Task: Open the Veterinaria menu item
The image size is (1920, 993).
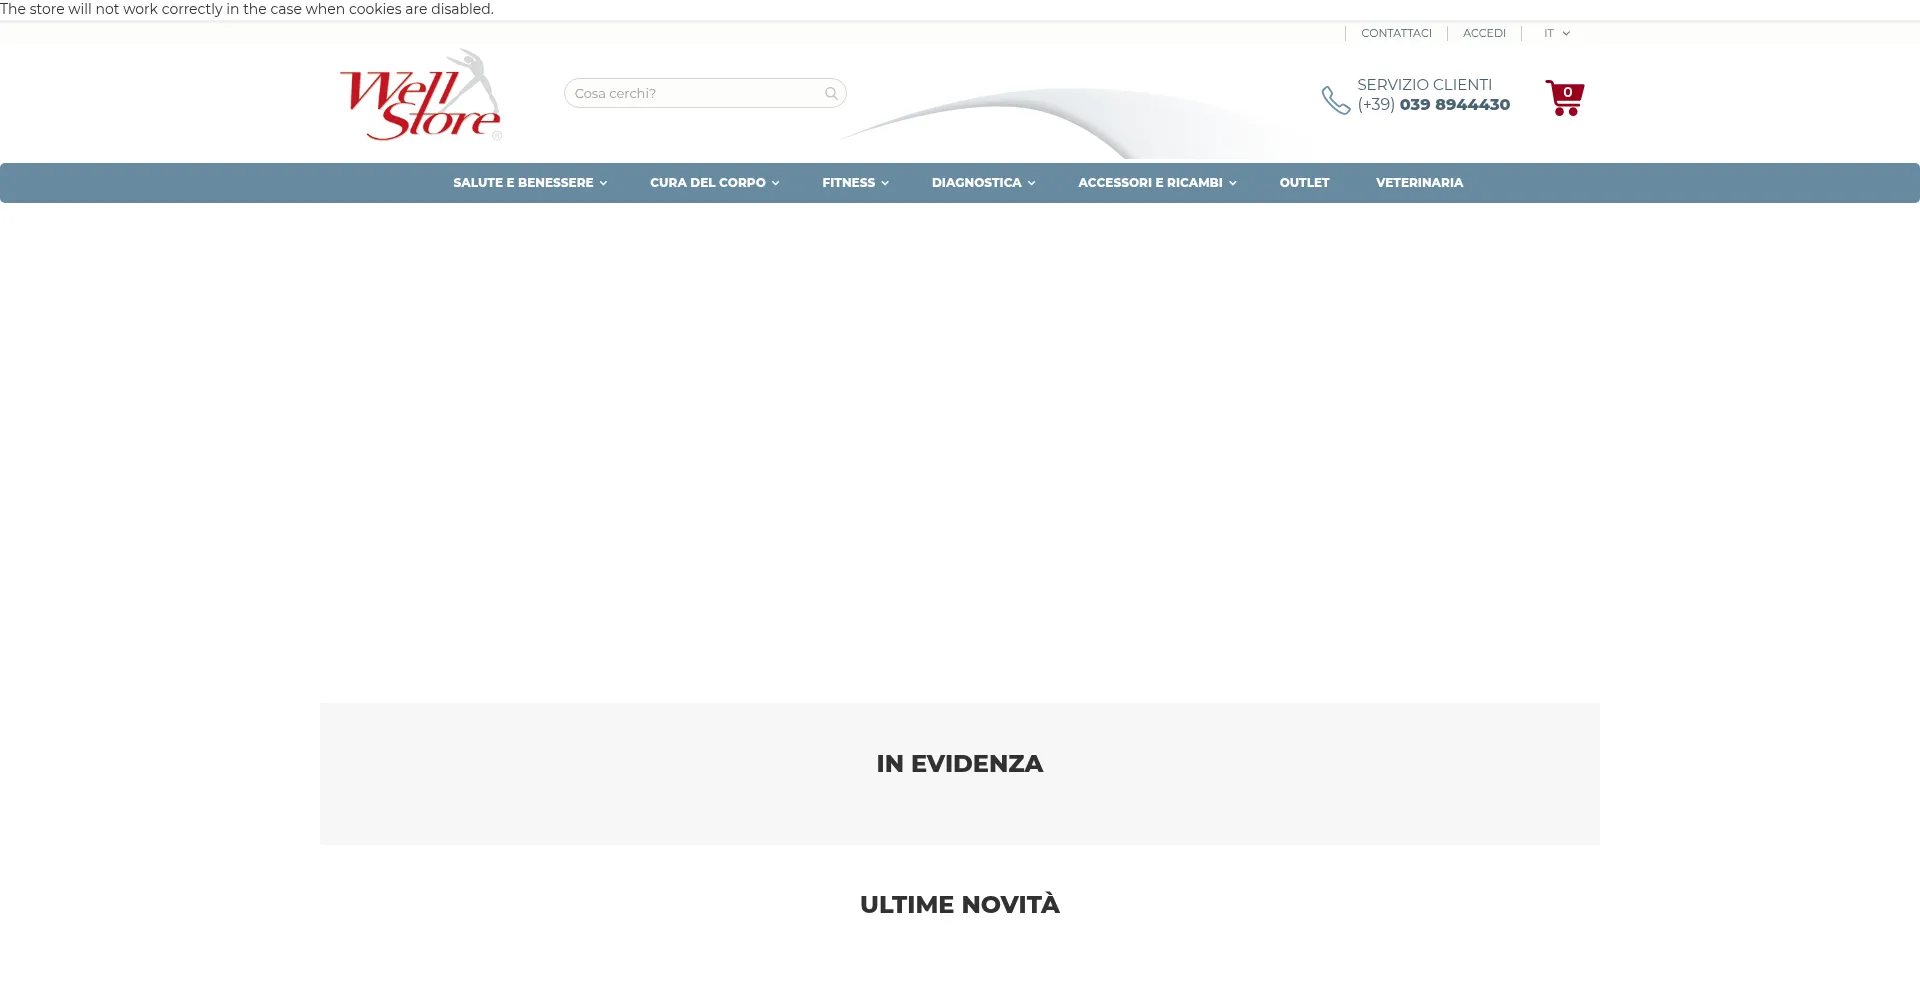Action: [x=1419, y=183]
